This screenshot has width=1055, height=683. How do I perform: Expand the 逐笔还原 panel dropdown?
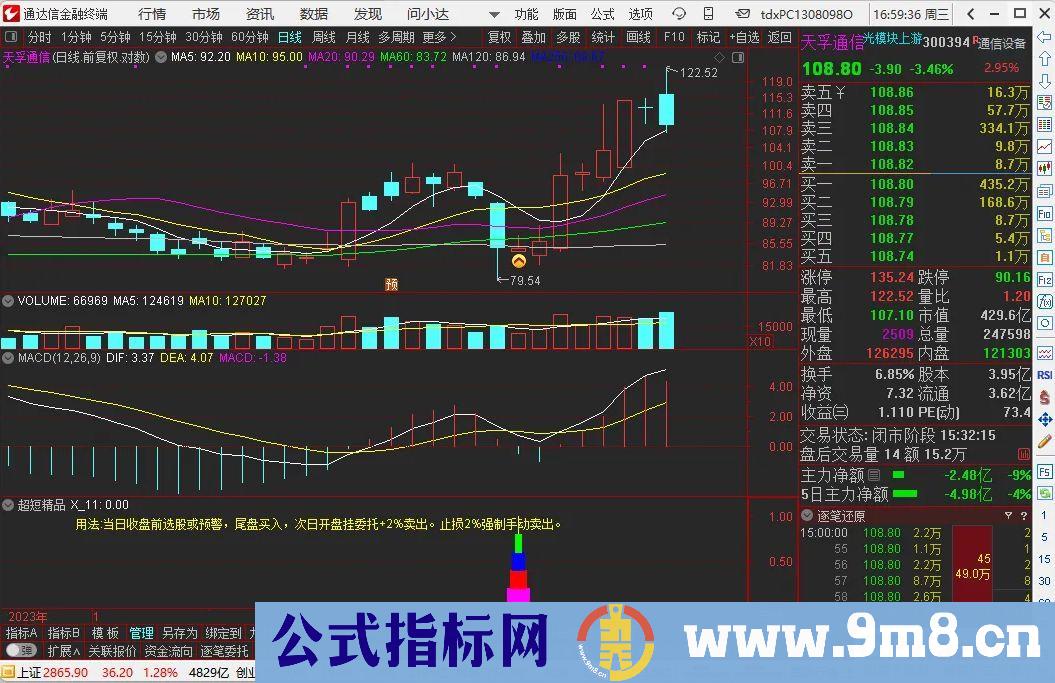tap(807, 515)
